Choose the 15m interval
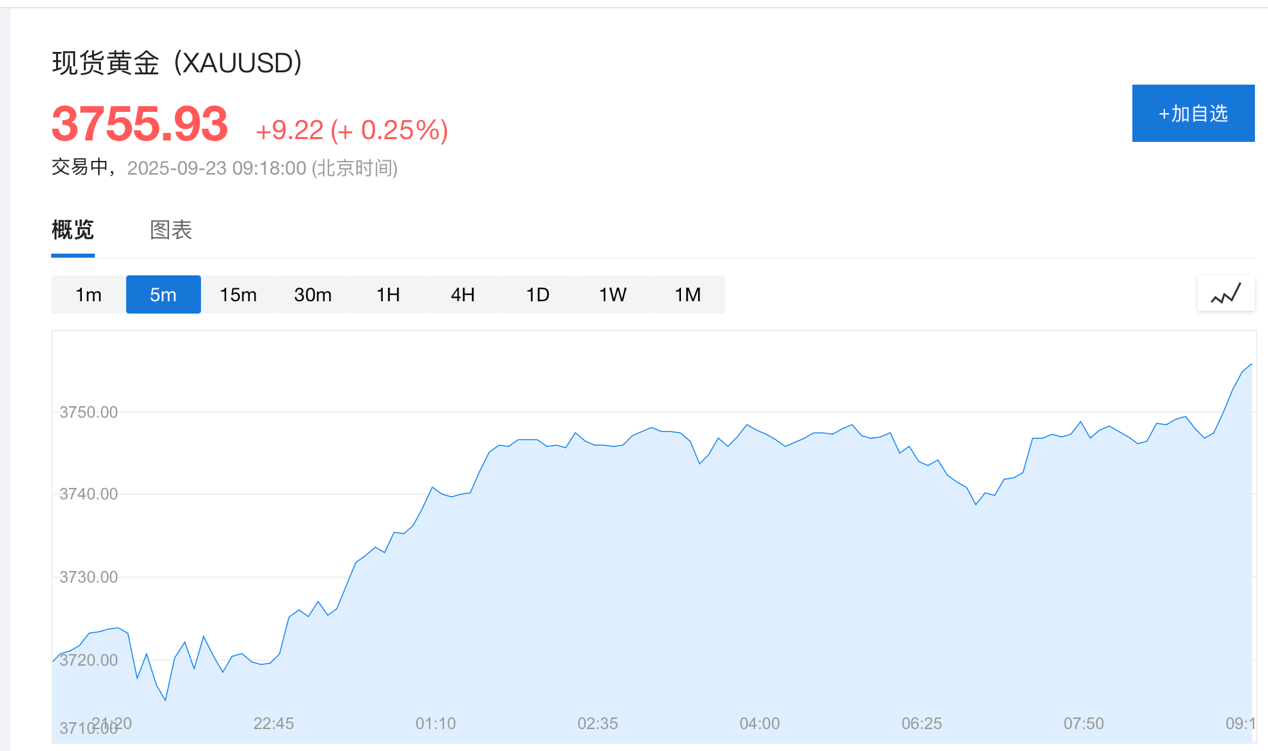 click(x=238, y=295)
